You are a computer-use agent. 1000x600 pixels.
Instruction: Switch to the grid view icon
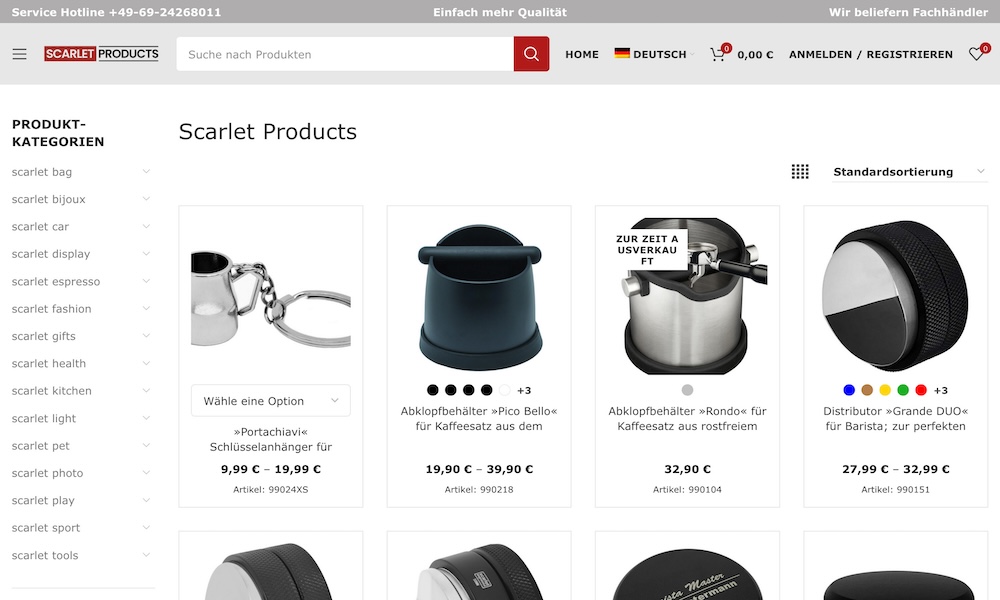click(x=800, y=172)
